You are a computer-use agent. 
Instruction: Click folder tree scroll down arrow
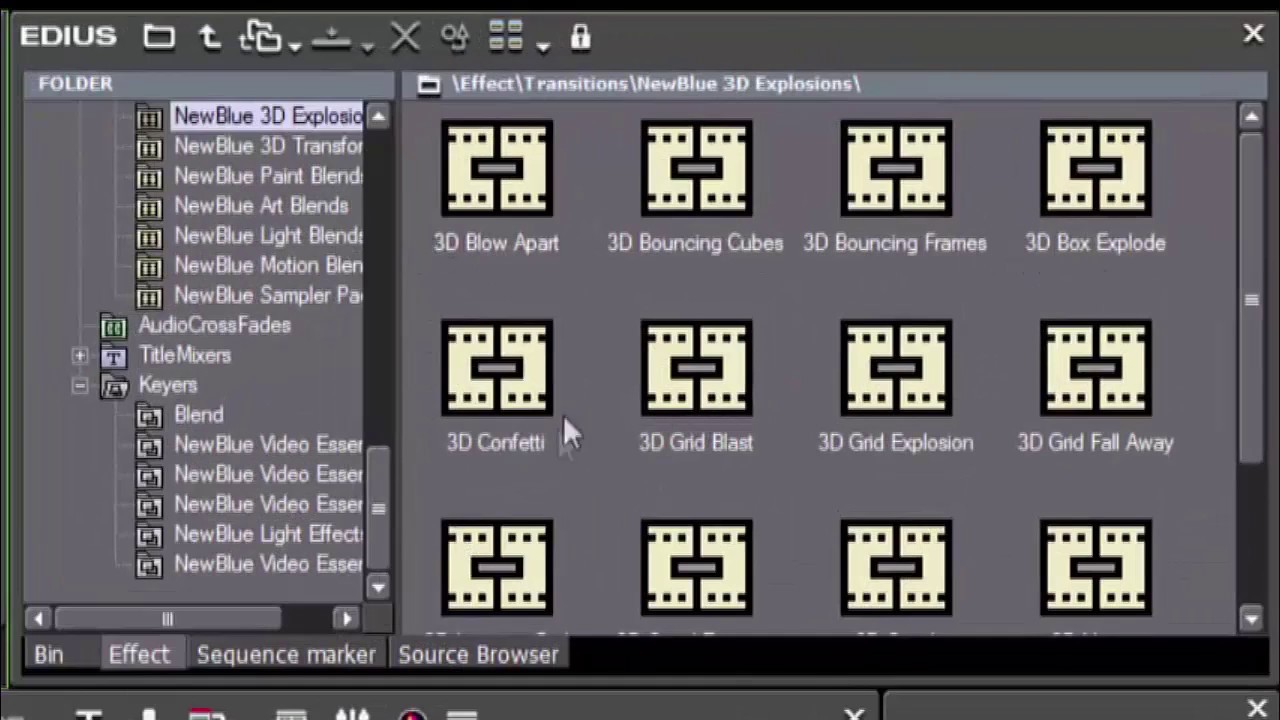coord(378,587)
